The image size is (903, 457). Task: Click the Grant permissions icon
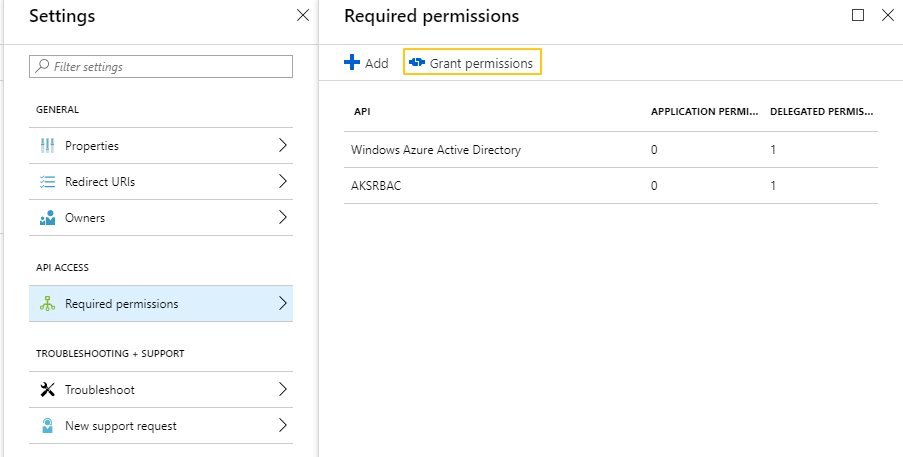(x=417, y=63)
